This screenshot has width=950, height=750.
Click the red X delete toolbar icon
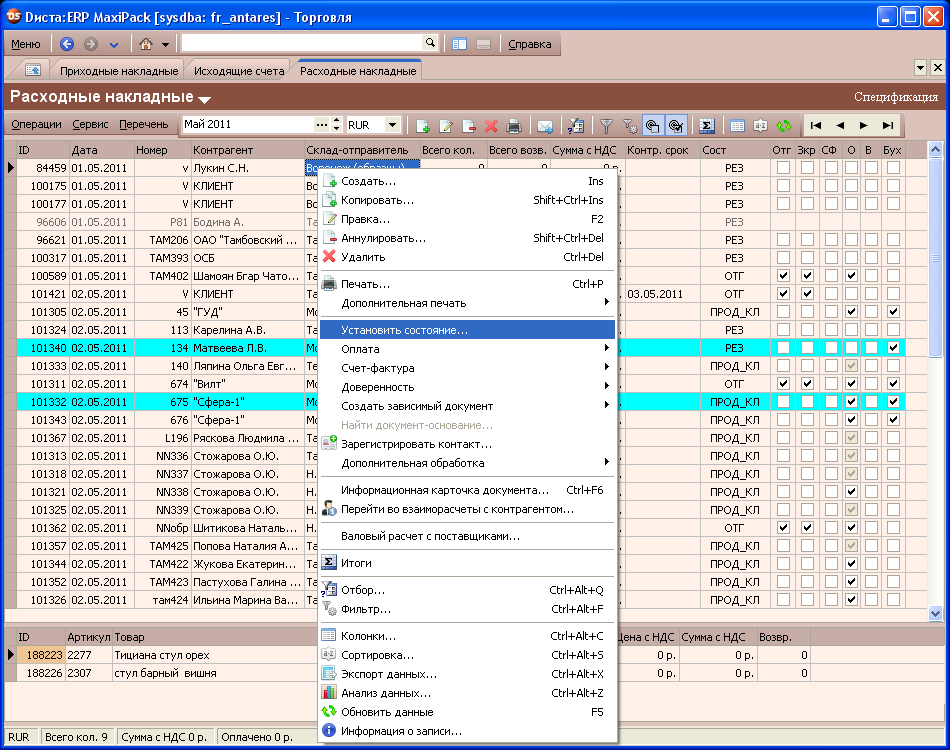coord(491,126)
